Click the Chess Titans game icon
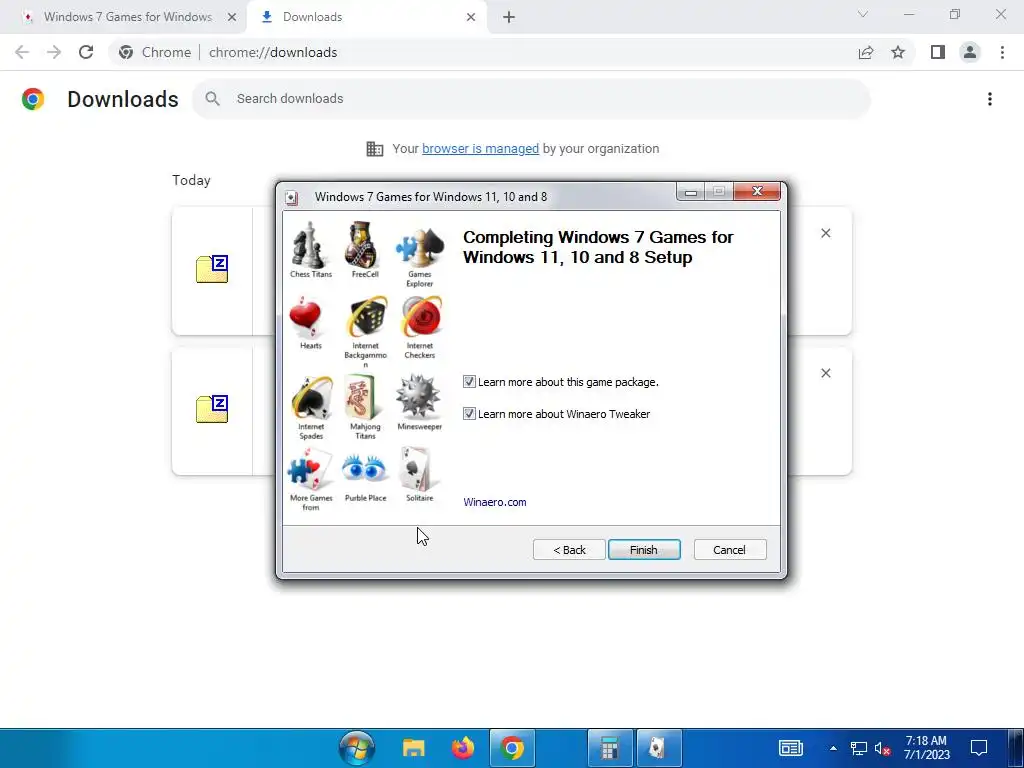Viewport: 1024px width, 768px height. point(308,245)
